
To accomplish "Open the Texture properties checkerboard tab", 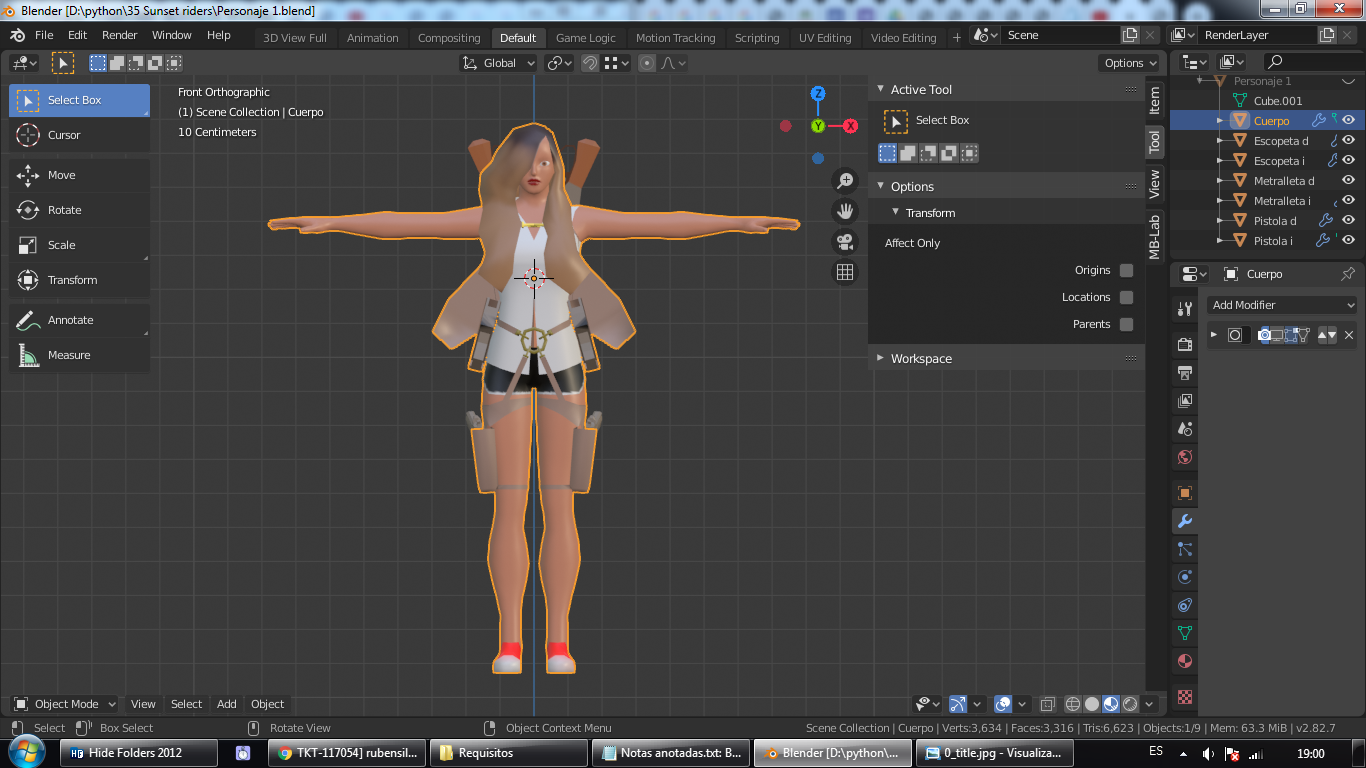I will pos(1185,696).
